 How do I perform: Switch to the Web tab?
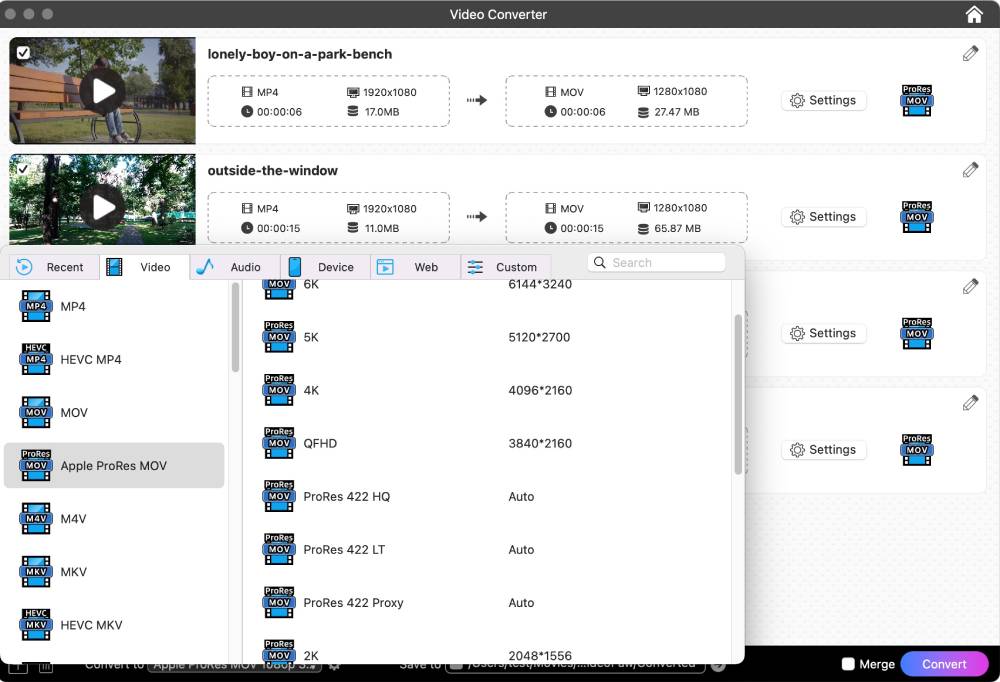[416, 267]
